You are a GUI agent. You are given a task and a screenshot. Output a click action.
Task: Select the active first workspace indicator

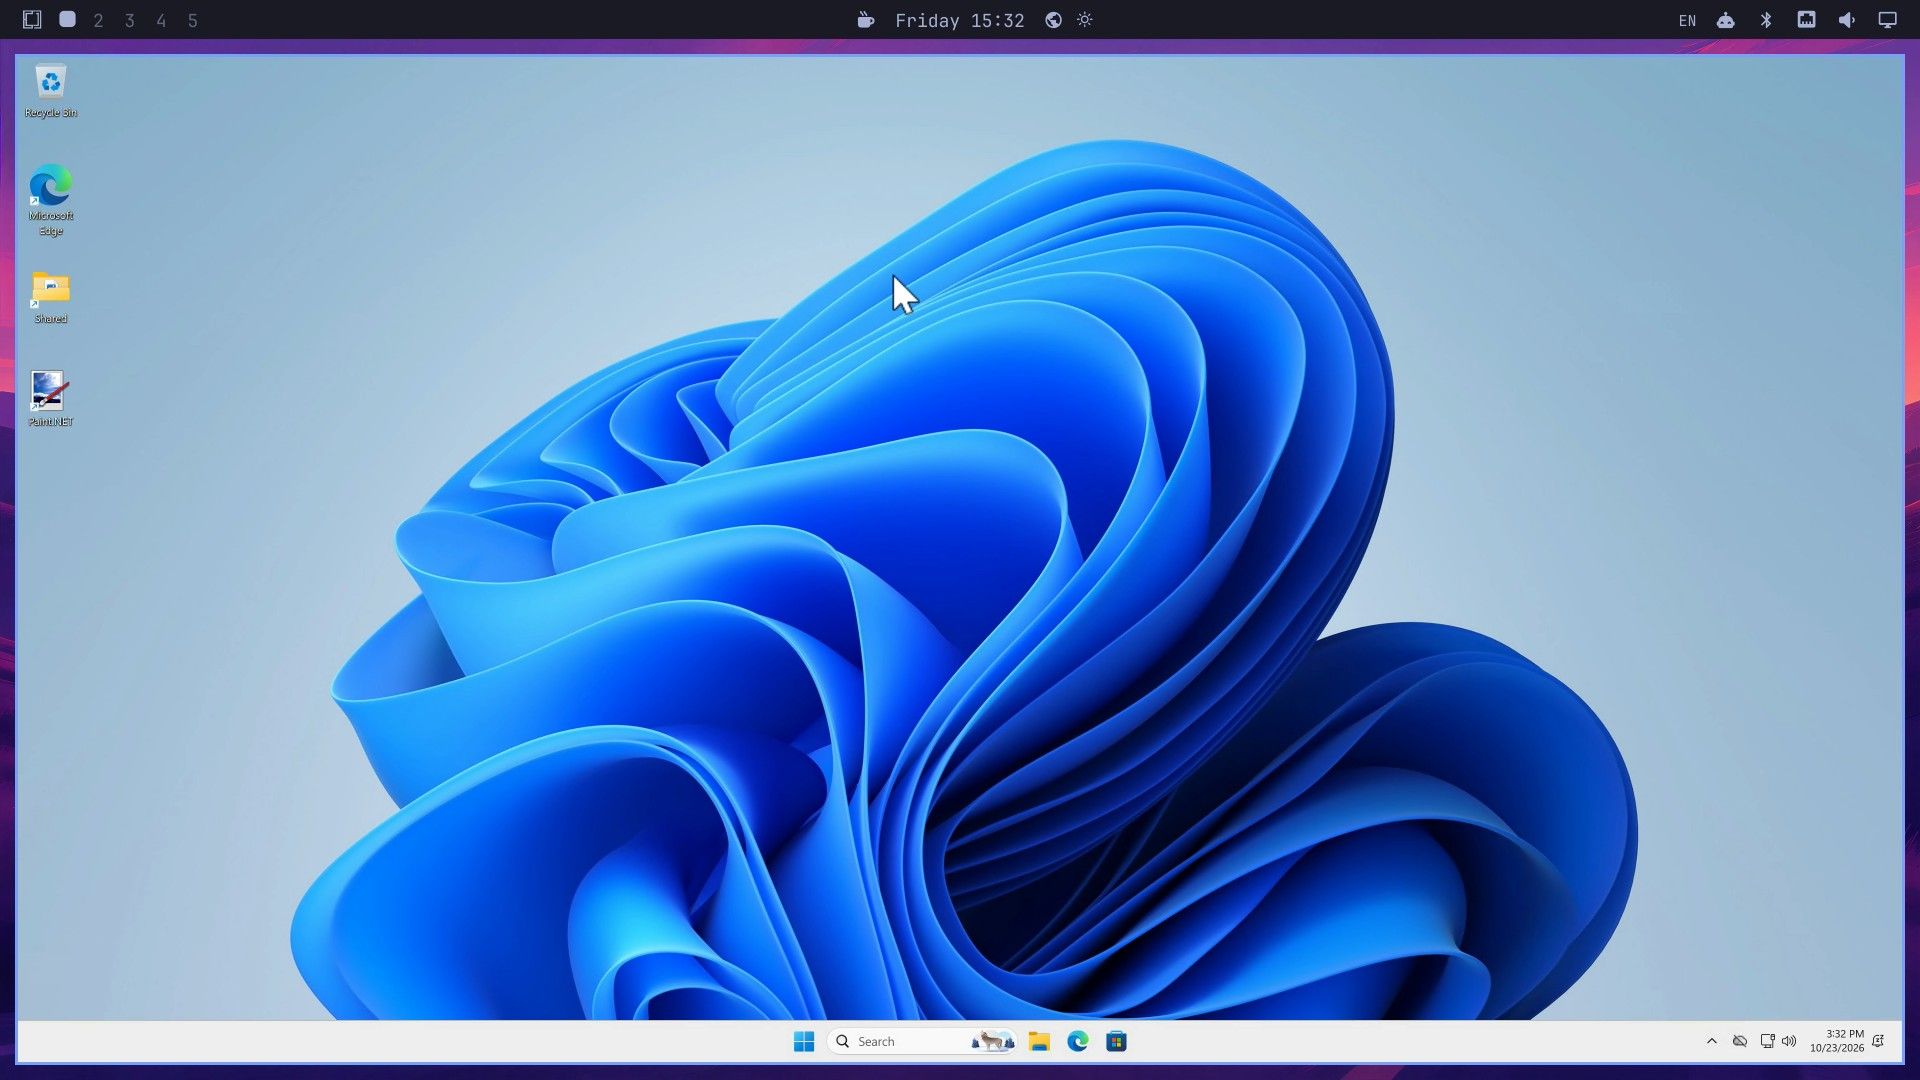click(x=67, y=19)
